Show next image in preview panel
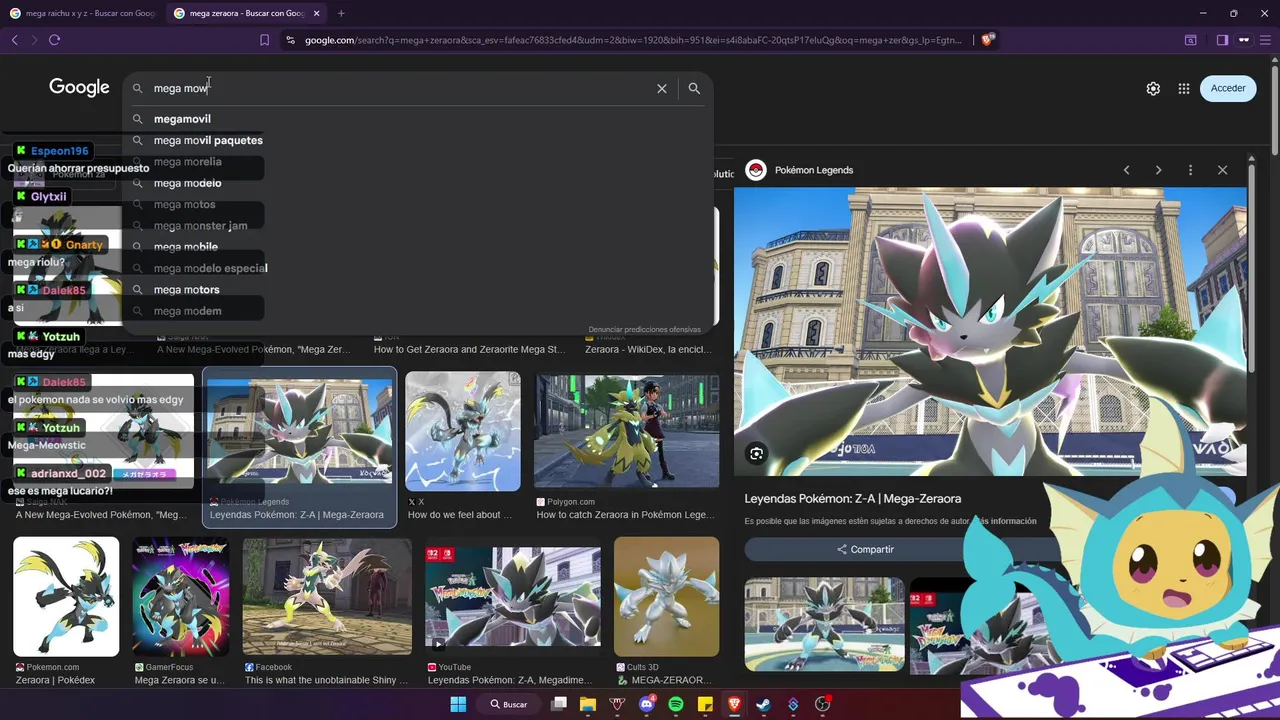 (x=1158, y=170)
